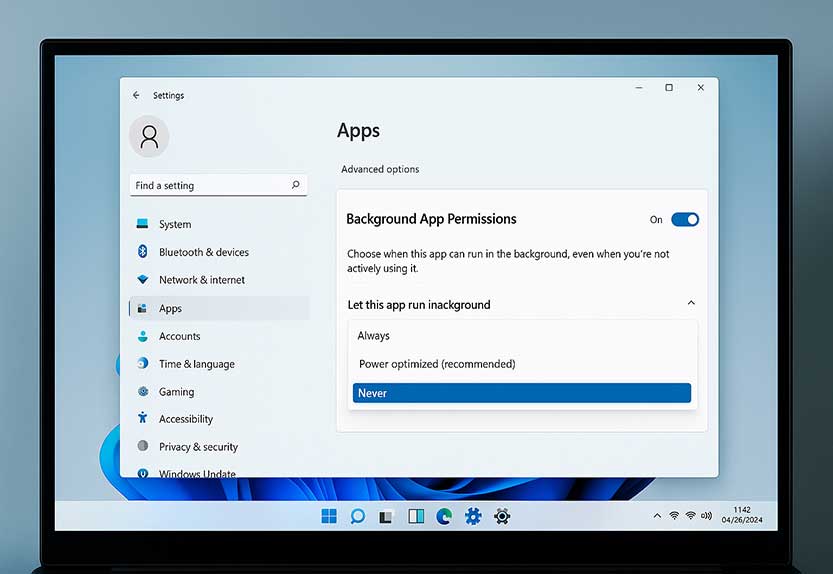Click the Background App Permissions title
The width and height of the screenshot is (833, 574).
[x=431, y=219]
